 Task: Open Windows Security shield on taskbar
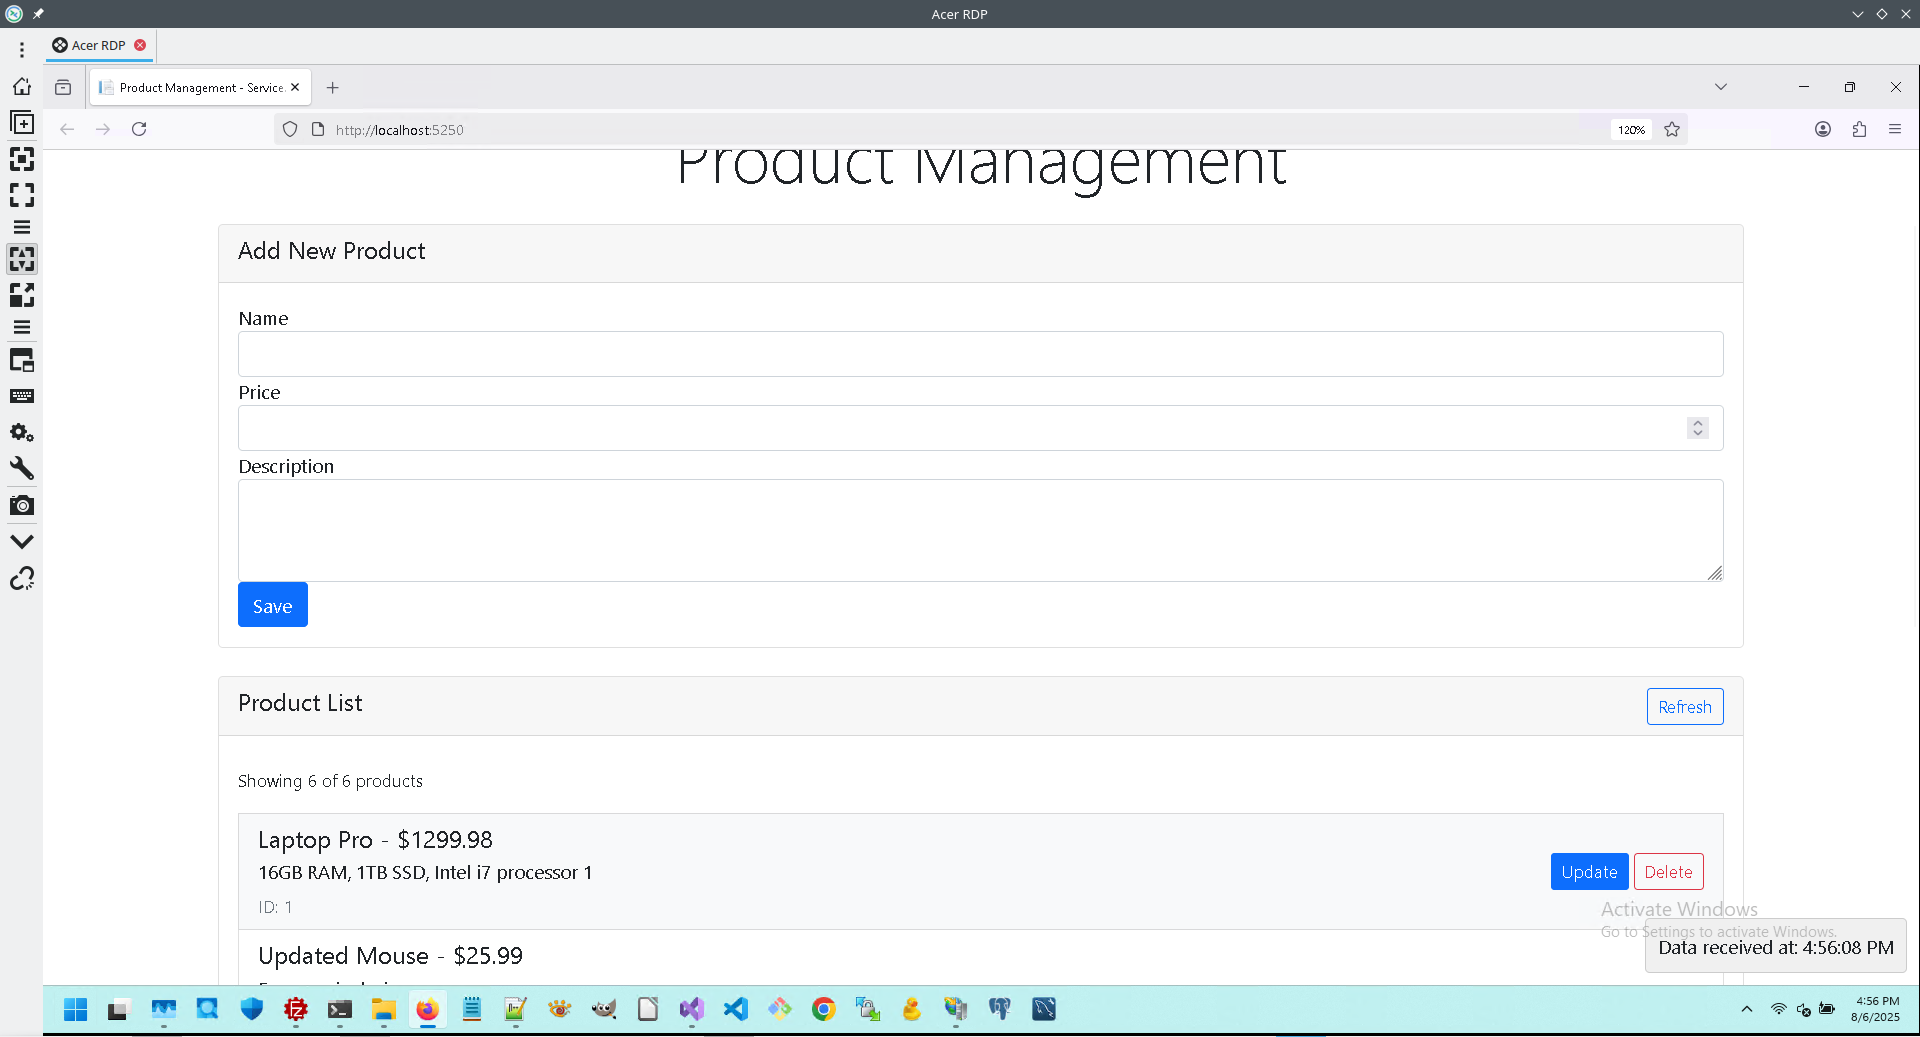coord(252,1009)
